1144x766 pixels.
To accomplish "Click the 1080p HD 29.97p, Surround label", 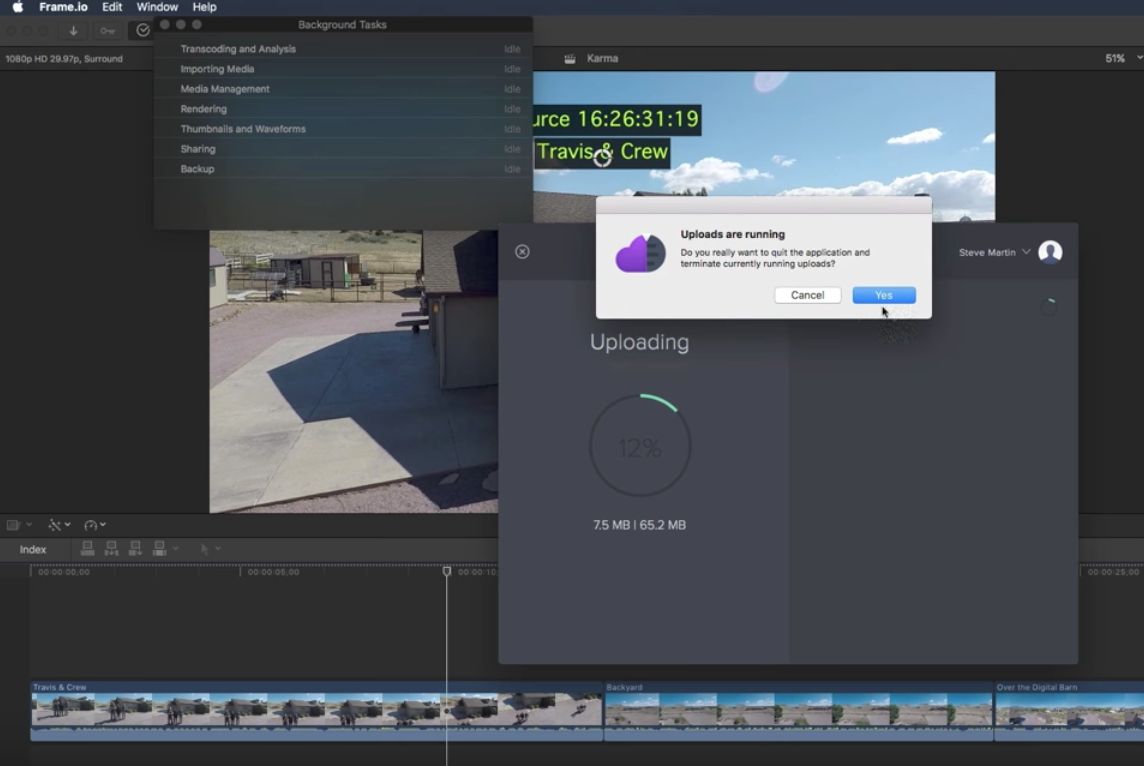I will coord(64,58).
